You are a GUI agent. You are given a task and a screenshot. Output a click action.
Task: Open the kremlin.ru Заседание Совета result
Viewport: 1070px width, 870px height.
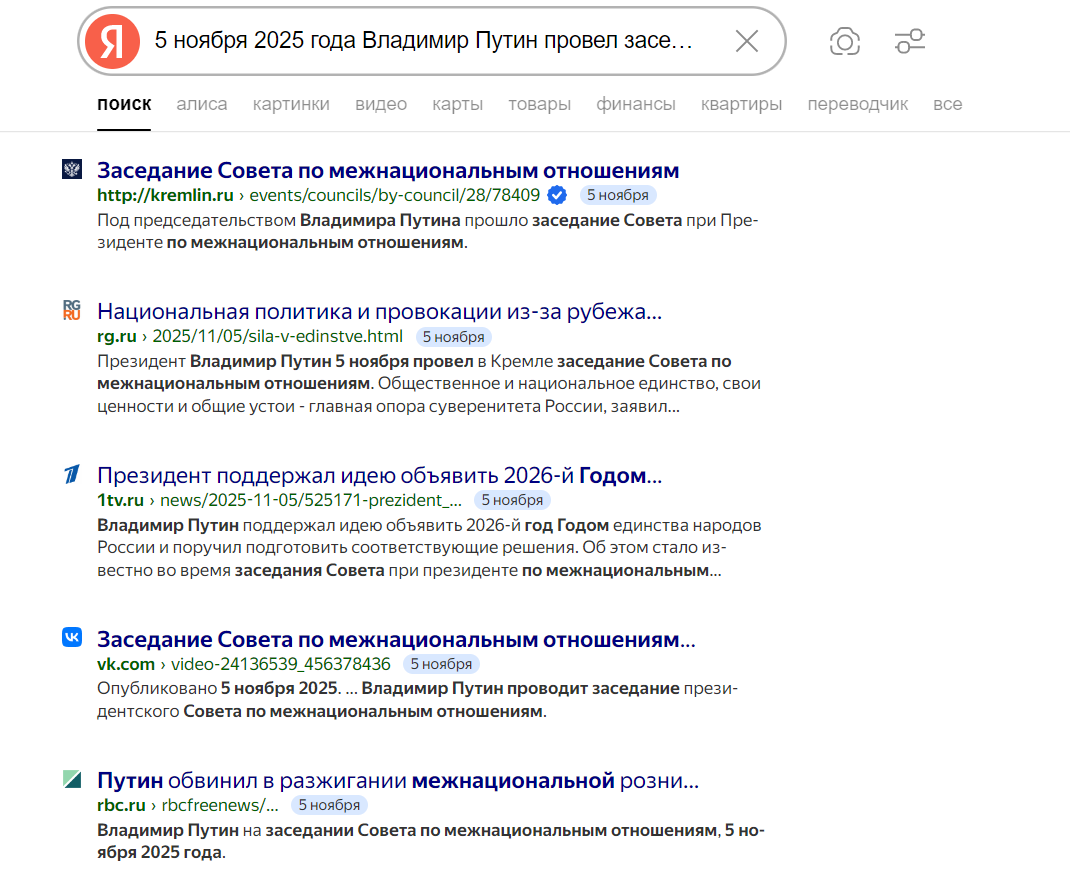(x=388, y=170)
